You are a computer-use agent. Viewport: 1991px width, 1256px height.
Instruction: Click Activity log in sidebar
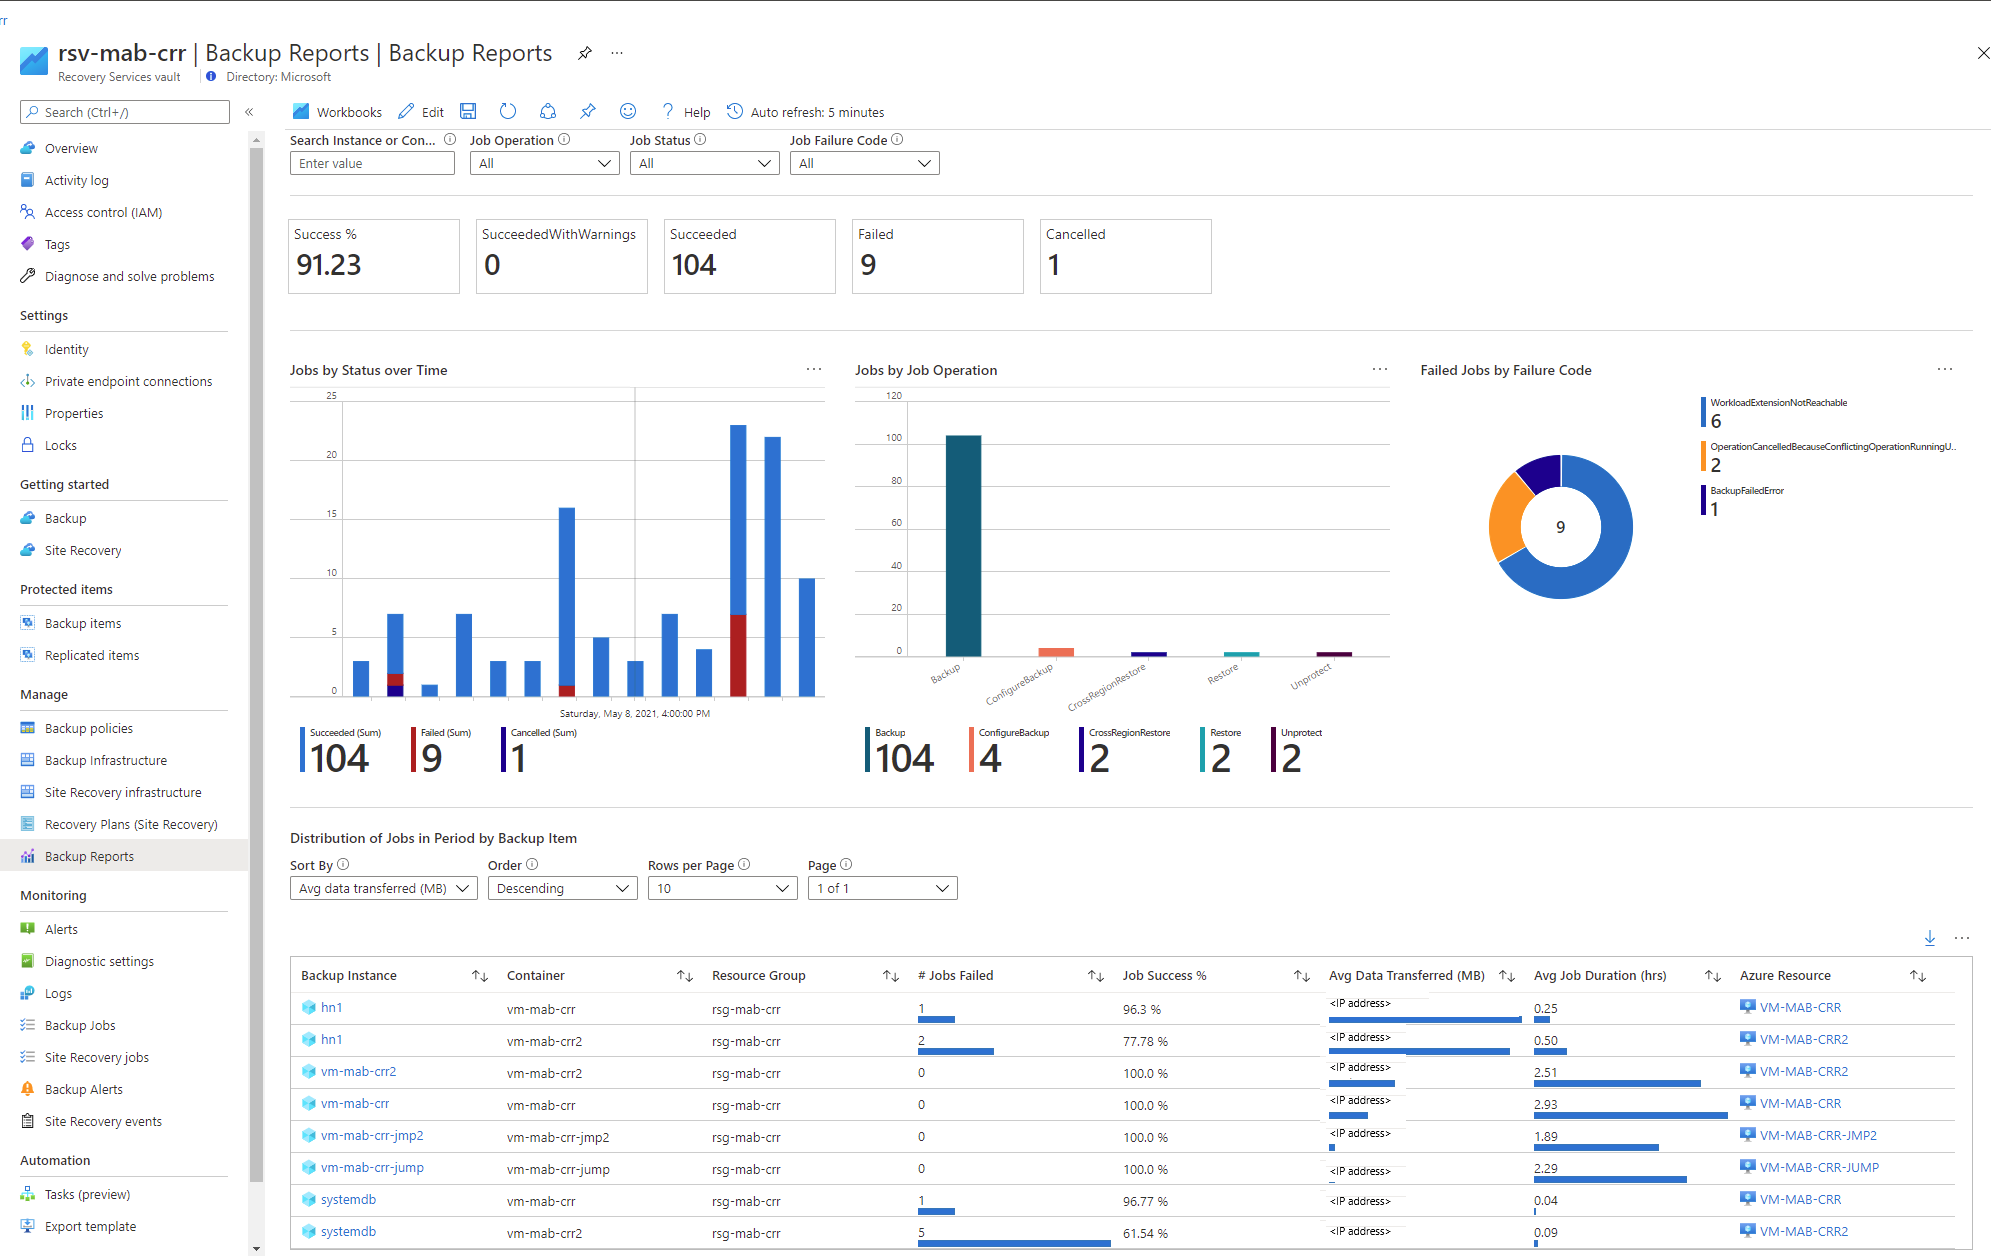point(78,179)
